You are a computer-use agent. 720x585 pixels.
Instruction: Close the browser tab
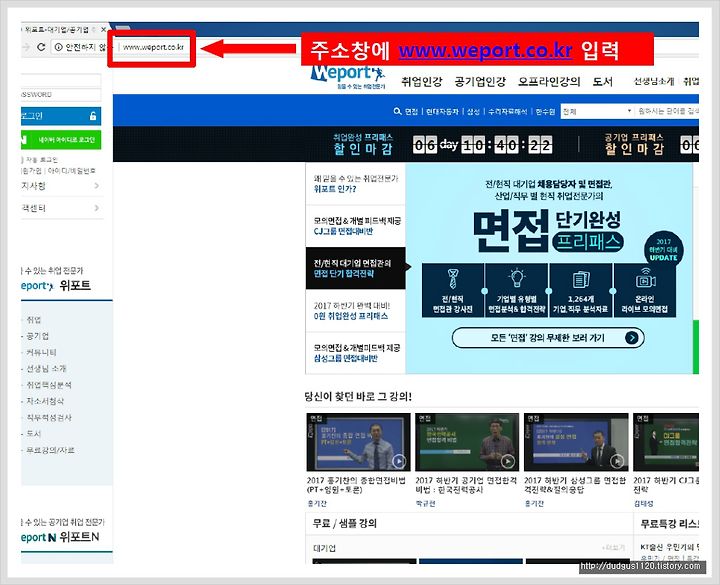[x=103, y=29]
